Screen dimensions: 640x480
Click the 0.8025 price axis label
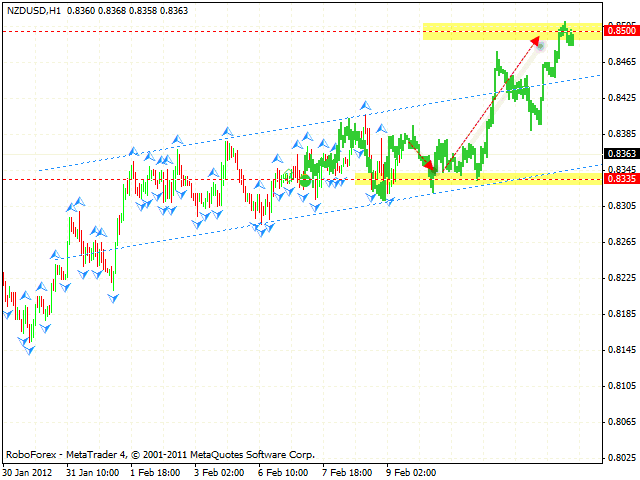tap(622, 458)
